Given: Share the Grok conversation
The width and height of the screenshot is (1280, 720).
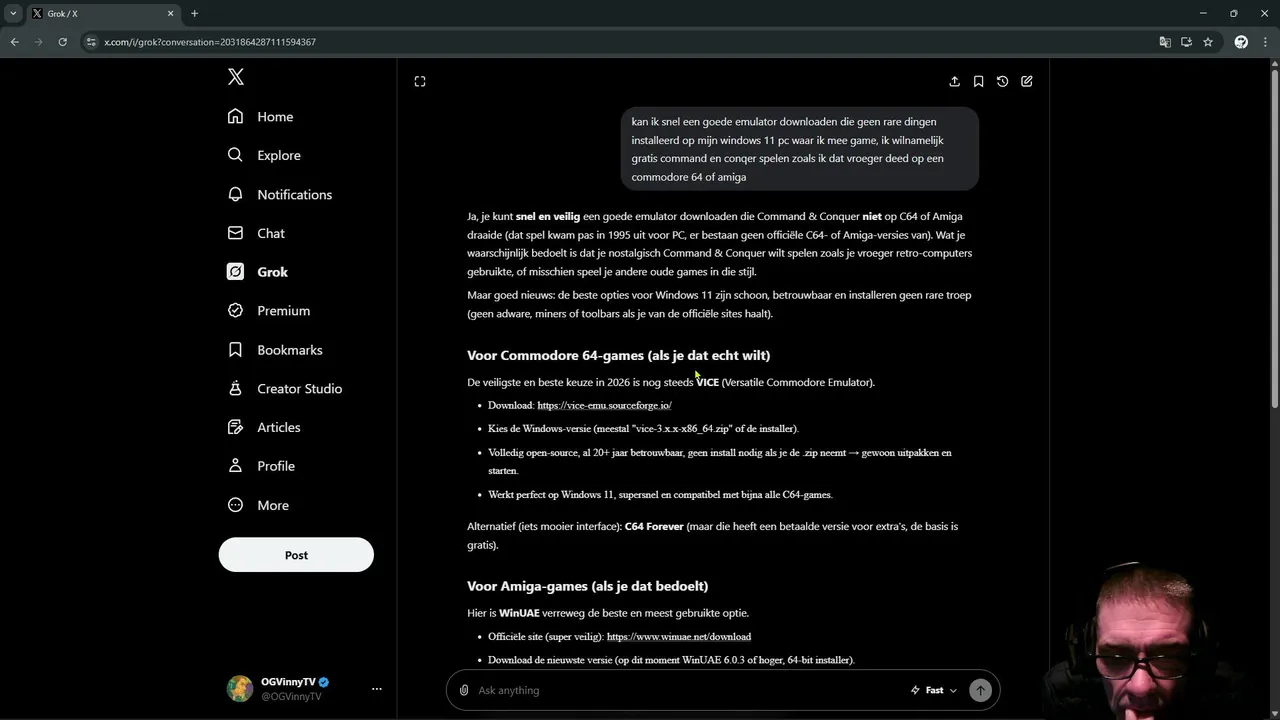Looking at the screenshot, I should click(x=954, y=82).
